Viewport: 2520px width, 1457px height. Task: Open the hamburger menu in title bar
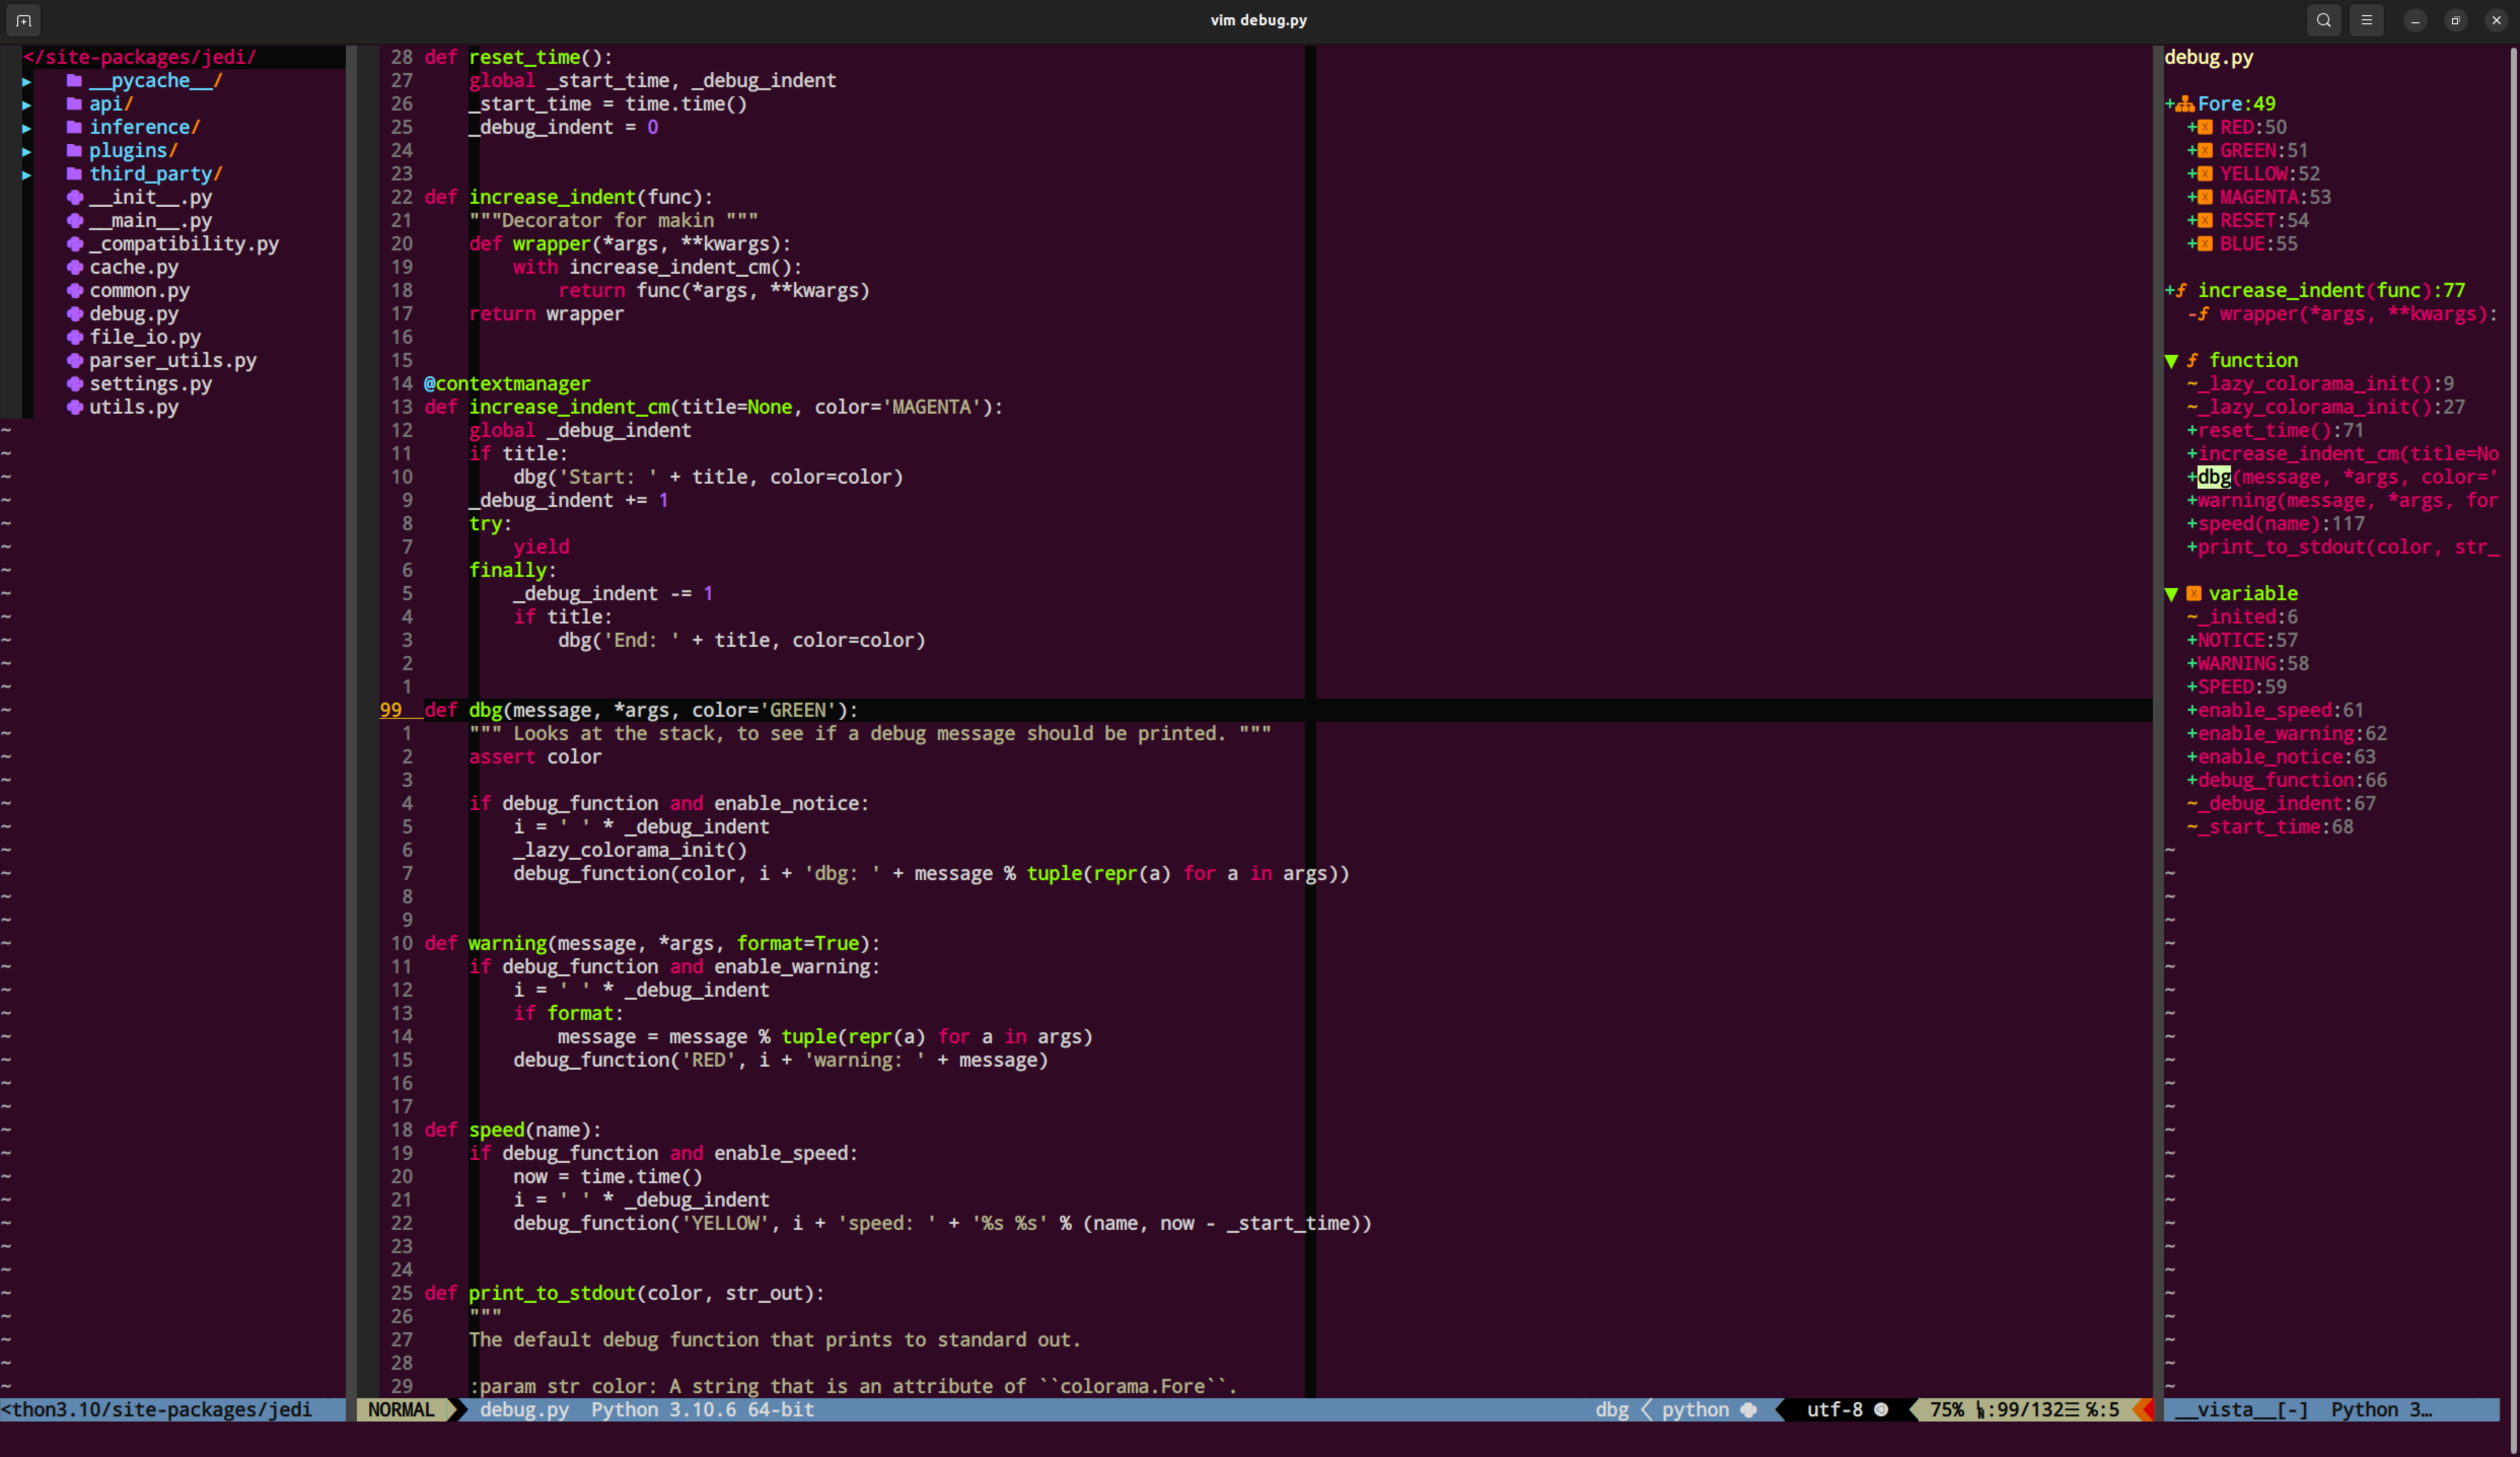point(2366,20)
